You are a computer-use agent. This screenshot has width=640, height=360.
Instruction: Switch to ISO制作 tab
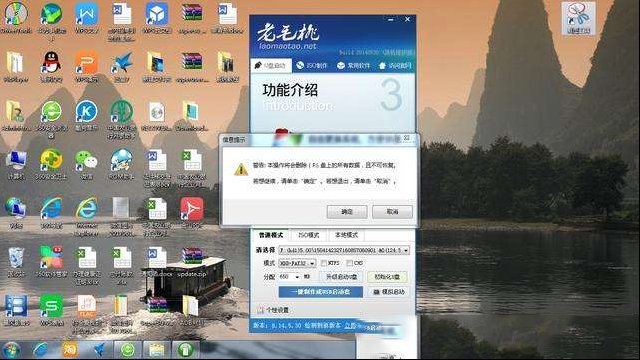[x=312, y=66]
